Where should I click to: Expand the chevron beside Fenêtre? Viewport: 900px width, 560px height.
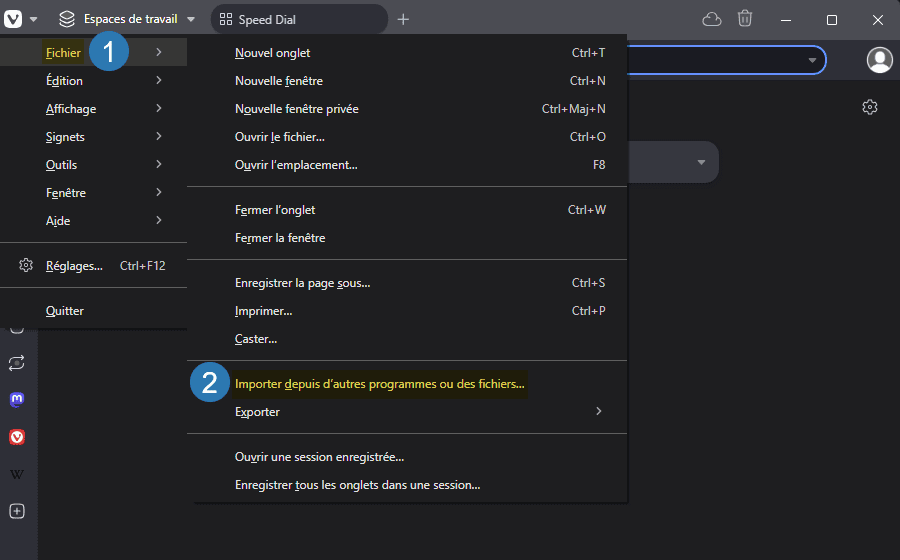(159, 192)
